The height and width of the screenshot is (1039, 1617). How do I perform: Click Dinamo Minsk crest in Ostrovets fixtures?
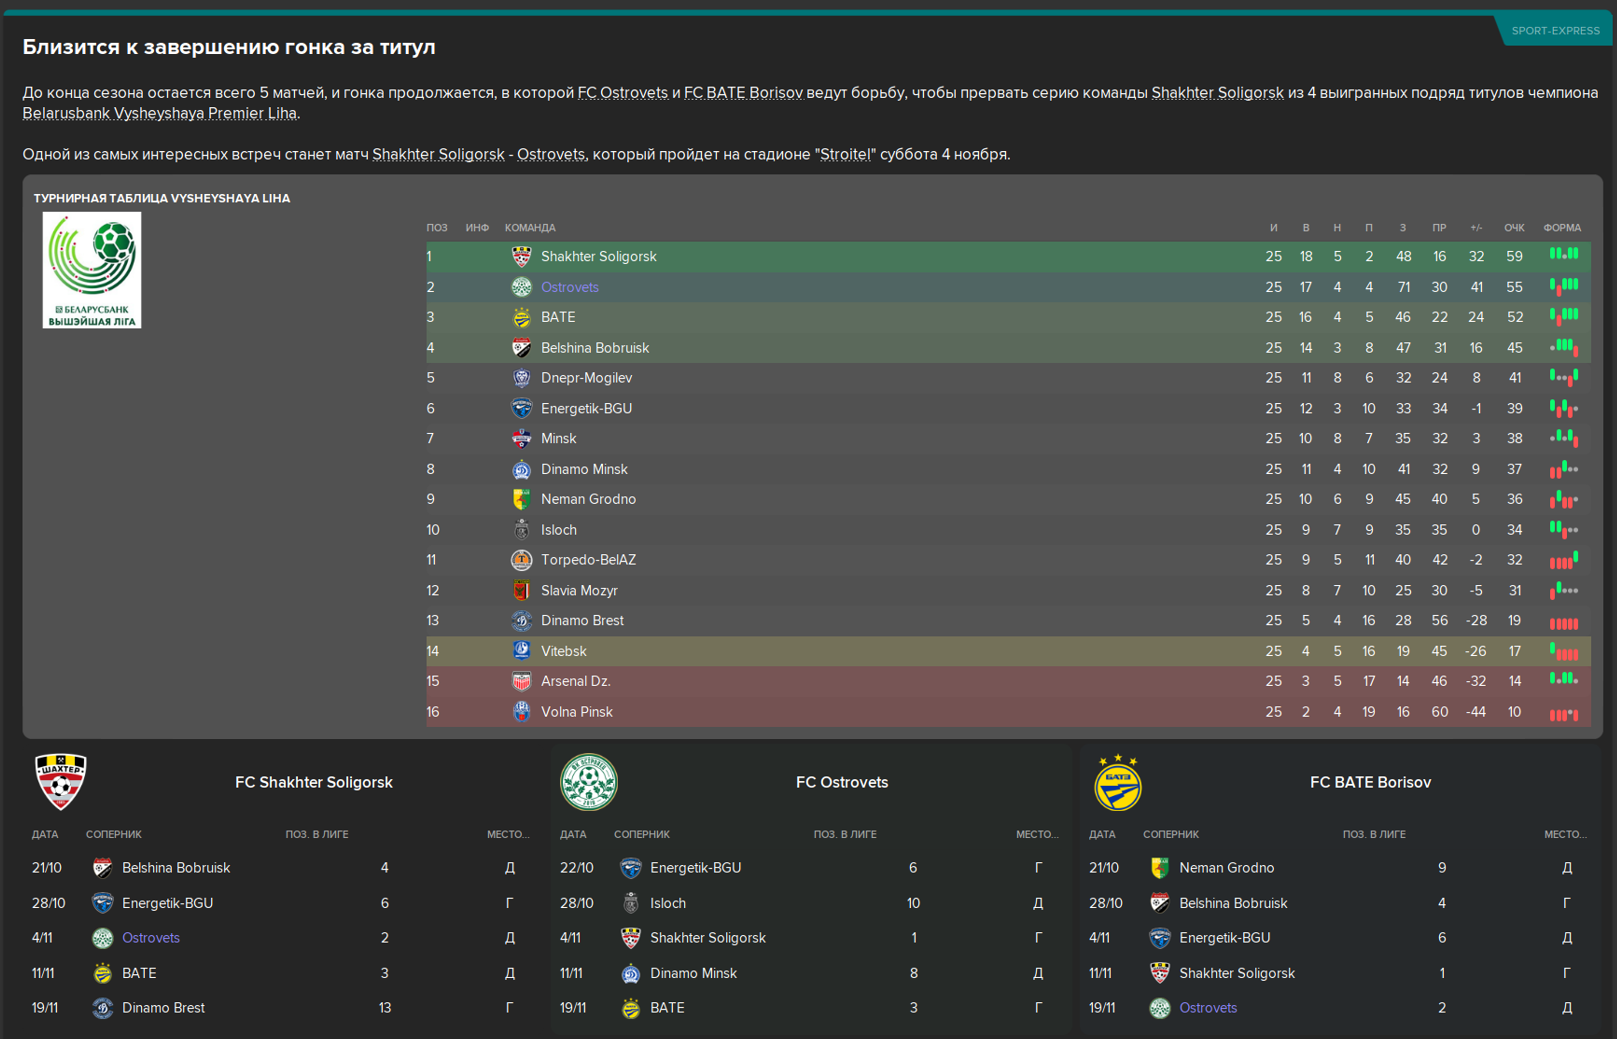631,973
